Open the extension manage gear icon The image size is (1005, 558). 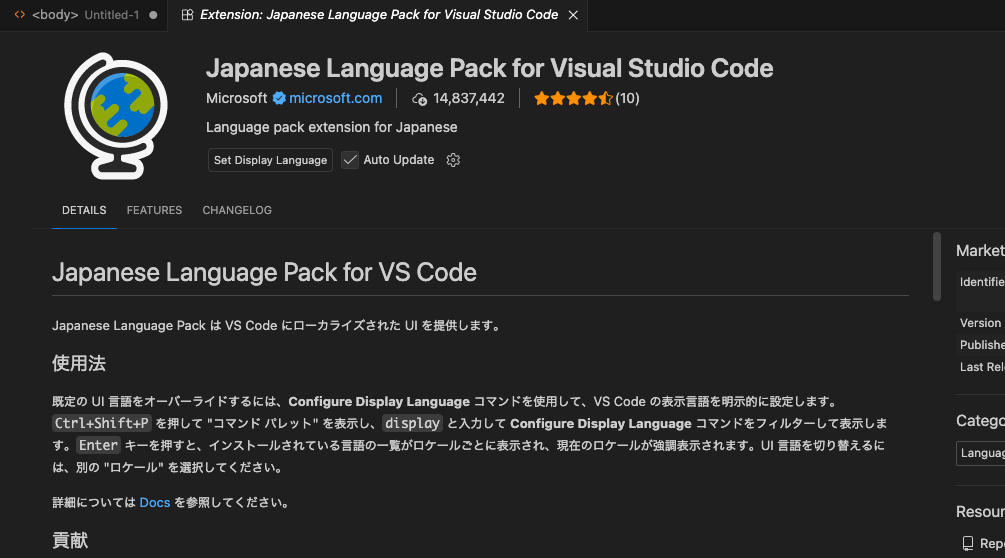click(x=453, y=160)
